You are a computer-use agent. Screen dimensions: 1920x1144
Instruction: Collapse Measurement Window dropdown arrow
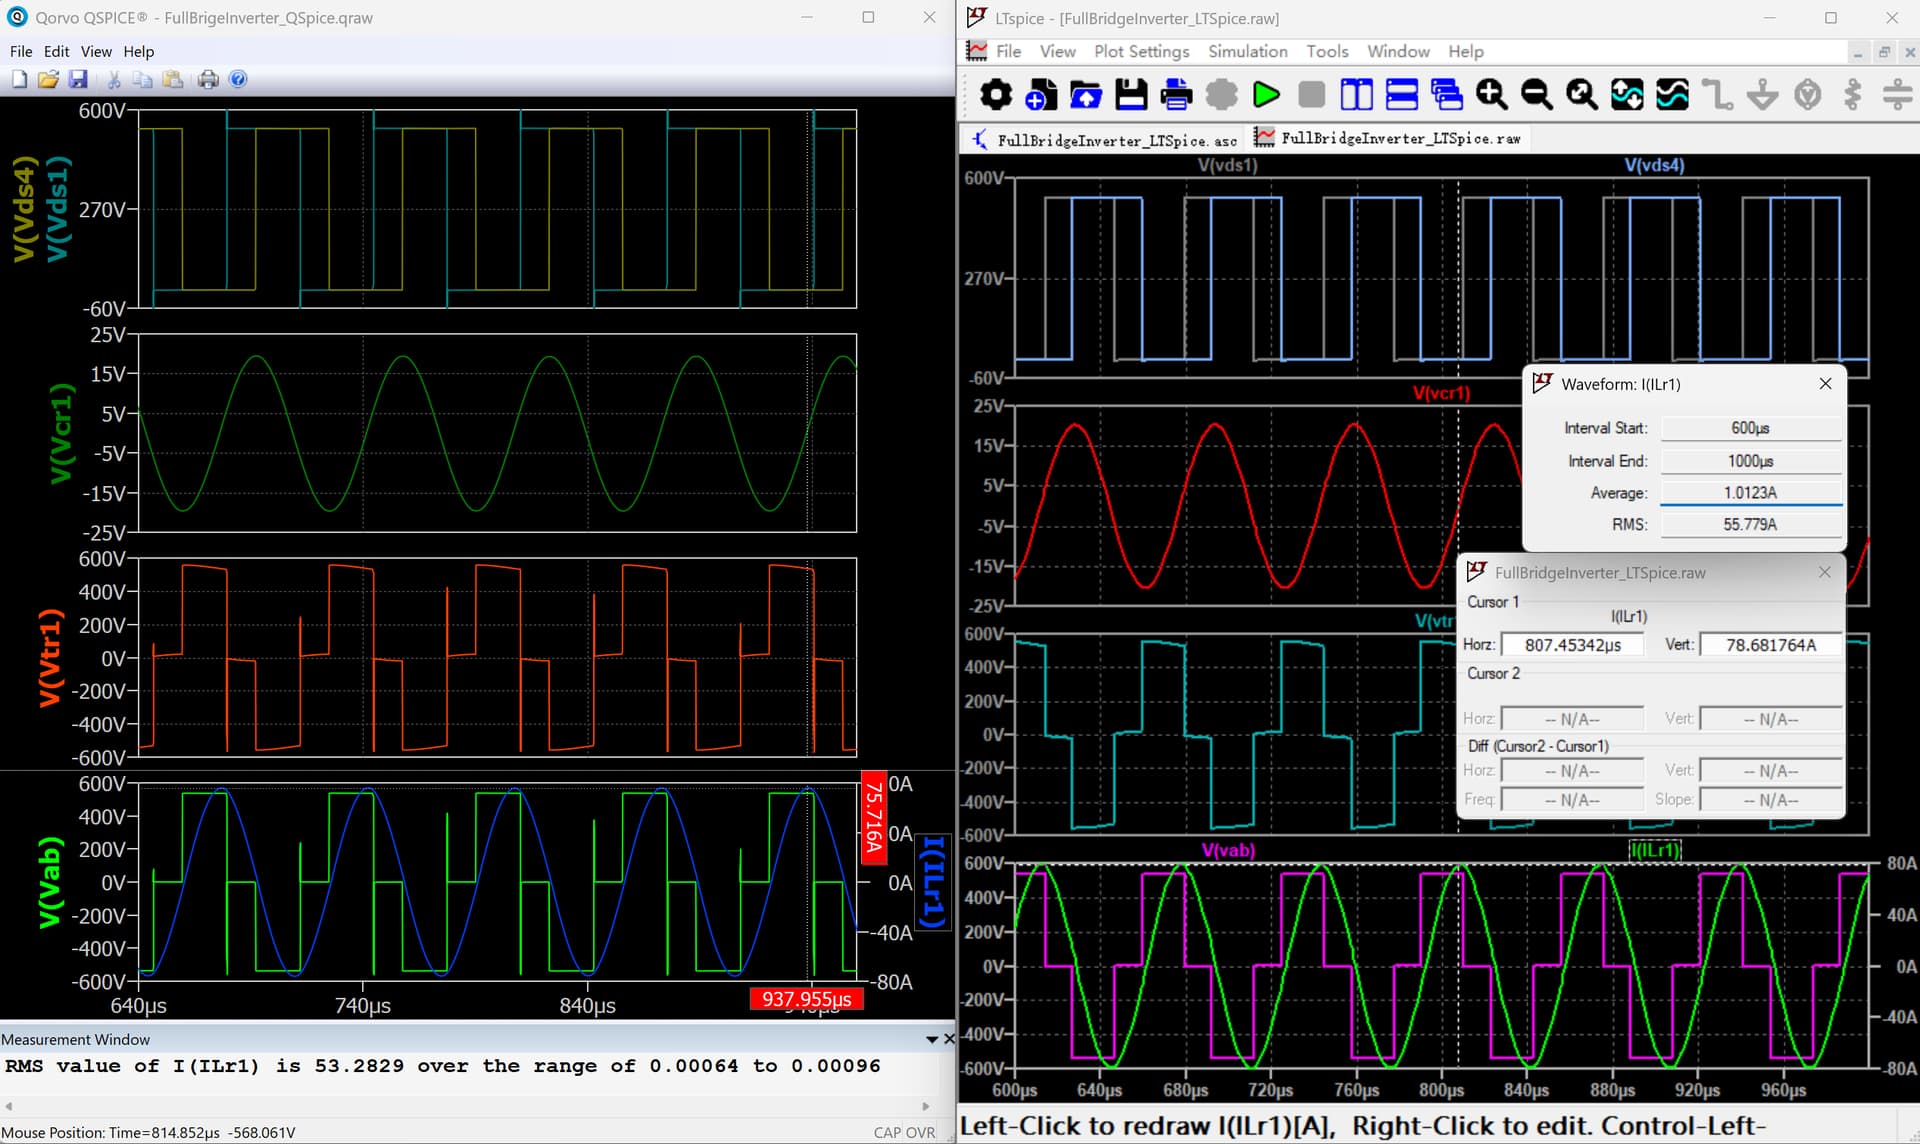click(x=932, y=1039)
